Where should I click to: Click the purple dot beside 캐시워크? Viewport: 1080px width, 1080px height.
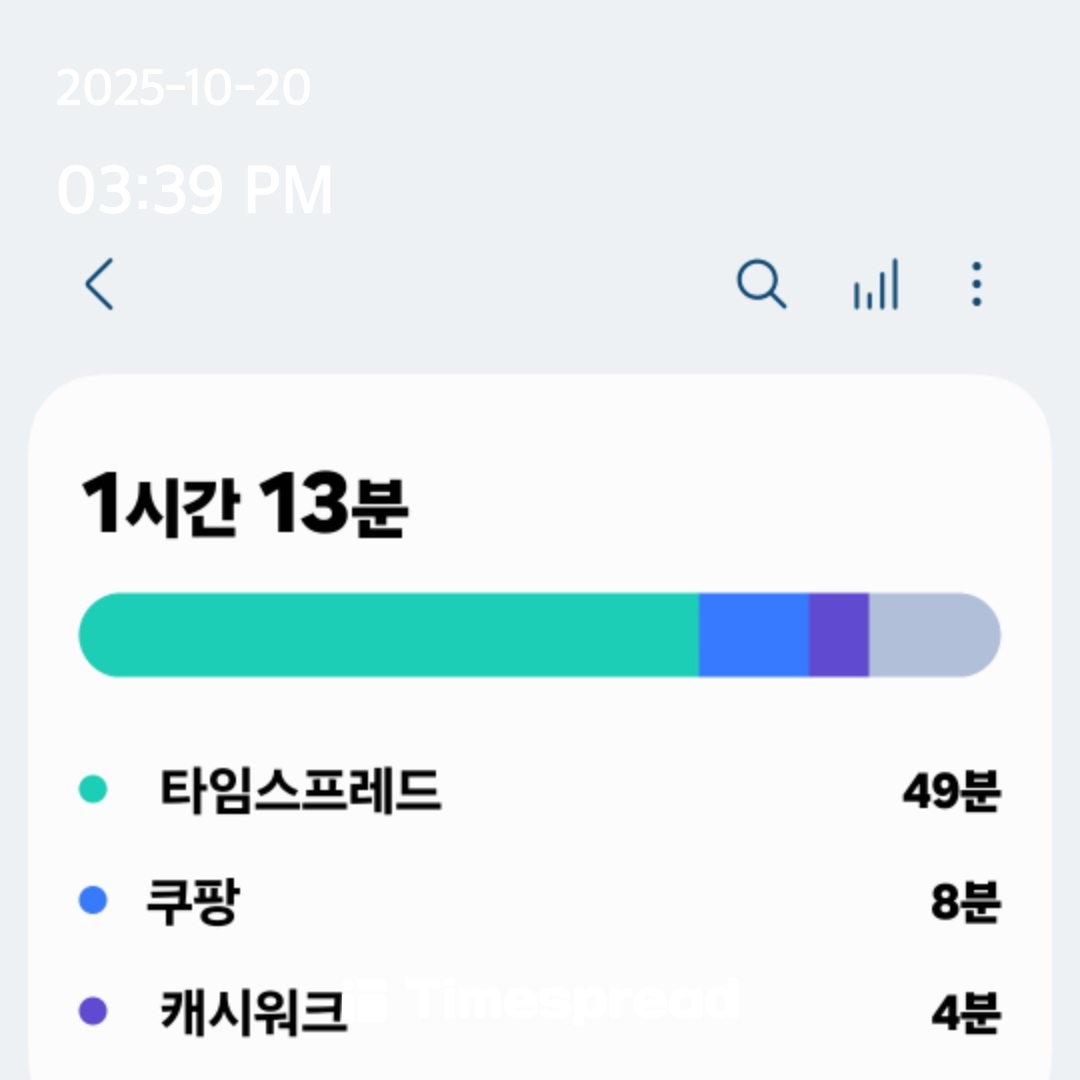pos(93,1011)
